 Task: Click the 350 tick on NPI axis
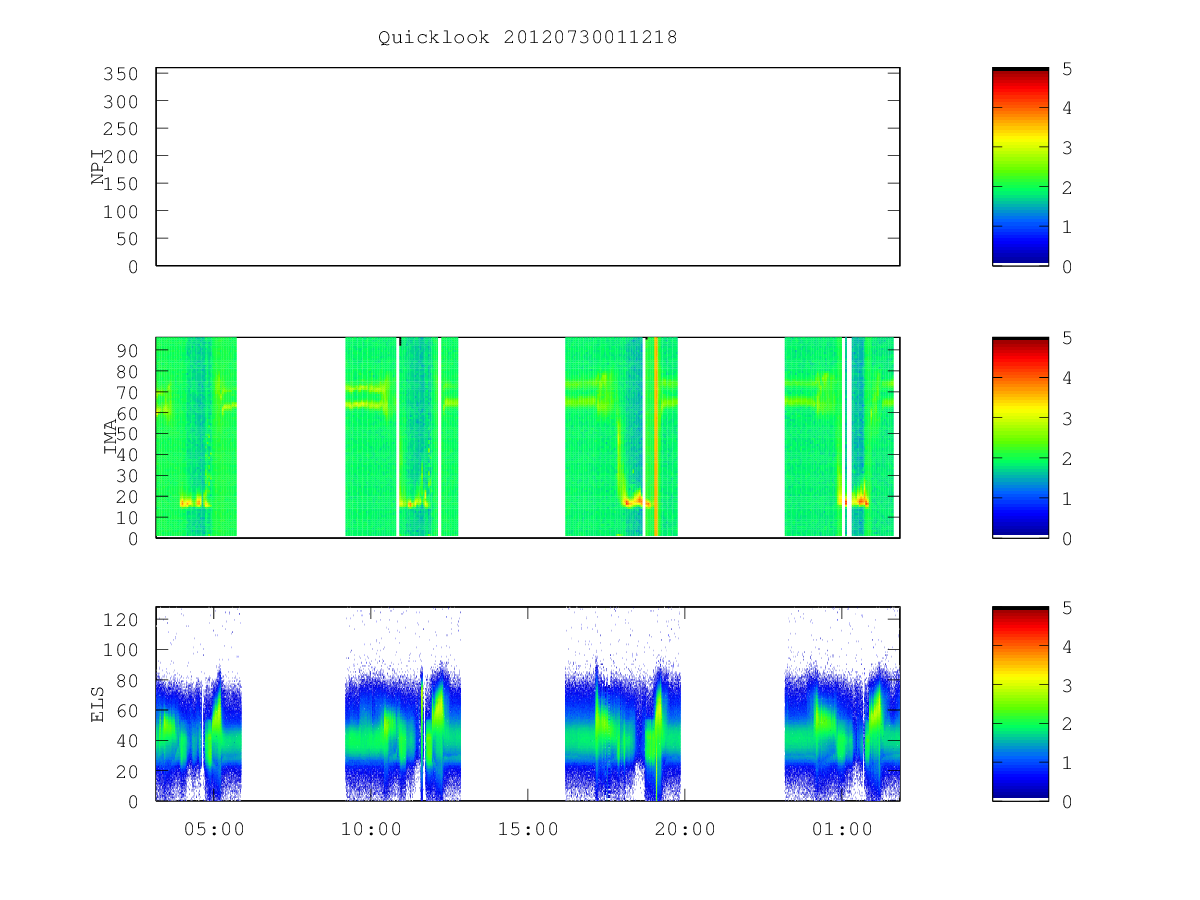pos(122,74)
